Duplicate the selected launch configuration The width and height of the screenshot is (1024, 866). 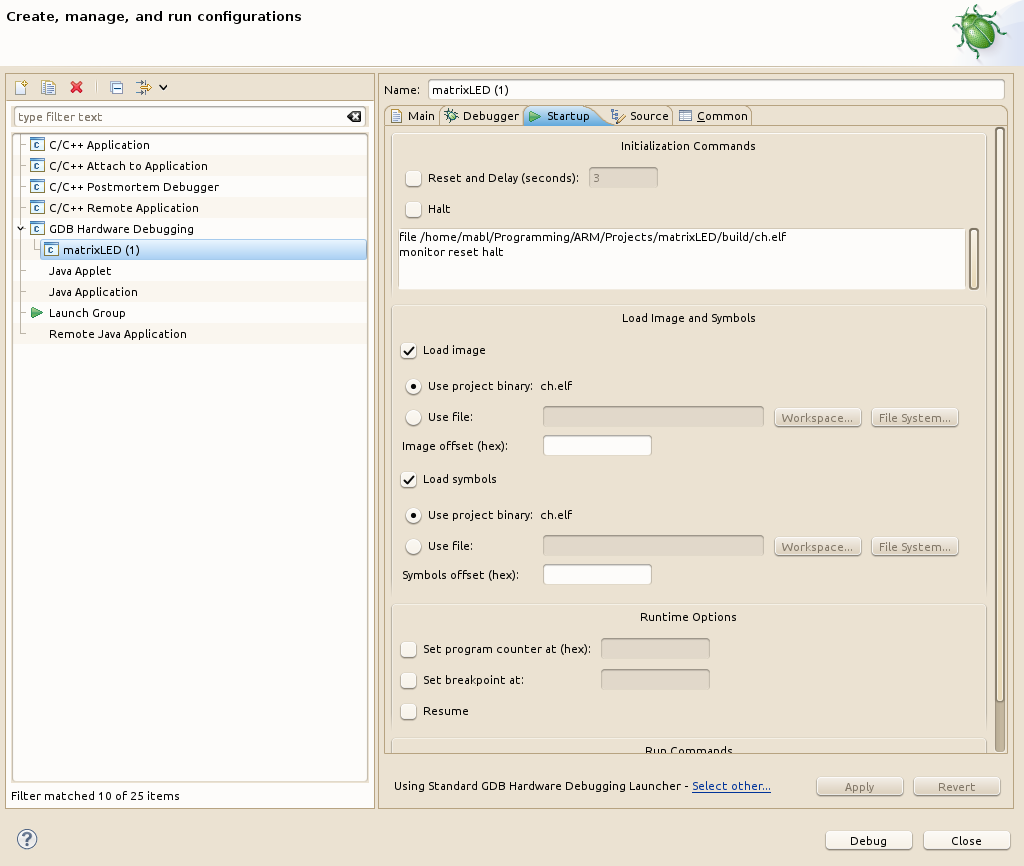[x=48, y=87]
